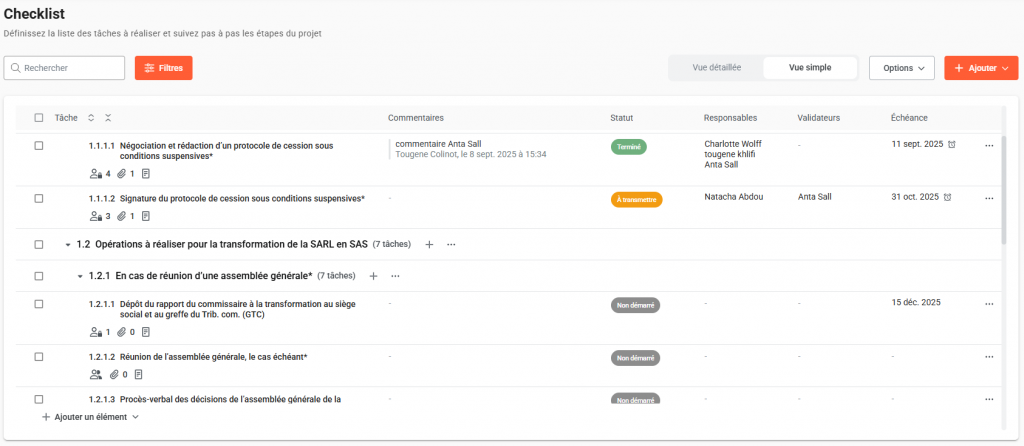Click the collapse-all icon next to Tâche header
1024x446 pixels.
108,118
